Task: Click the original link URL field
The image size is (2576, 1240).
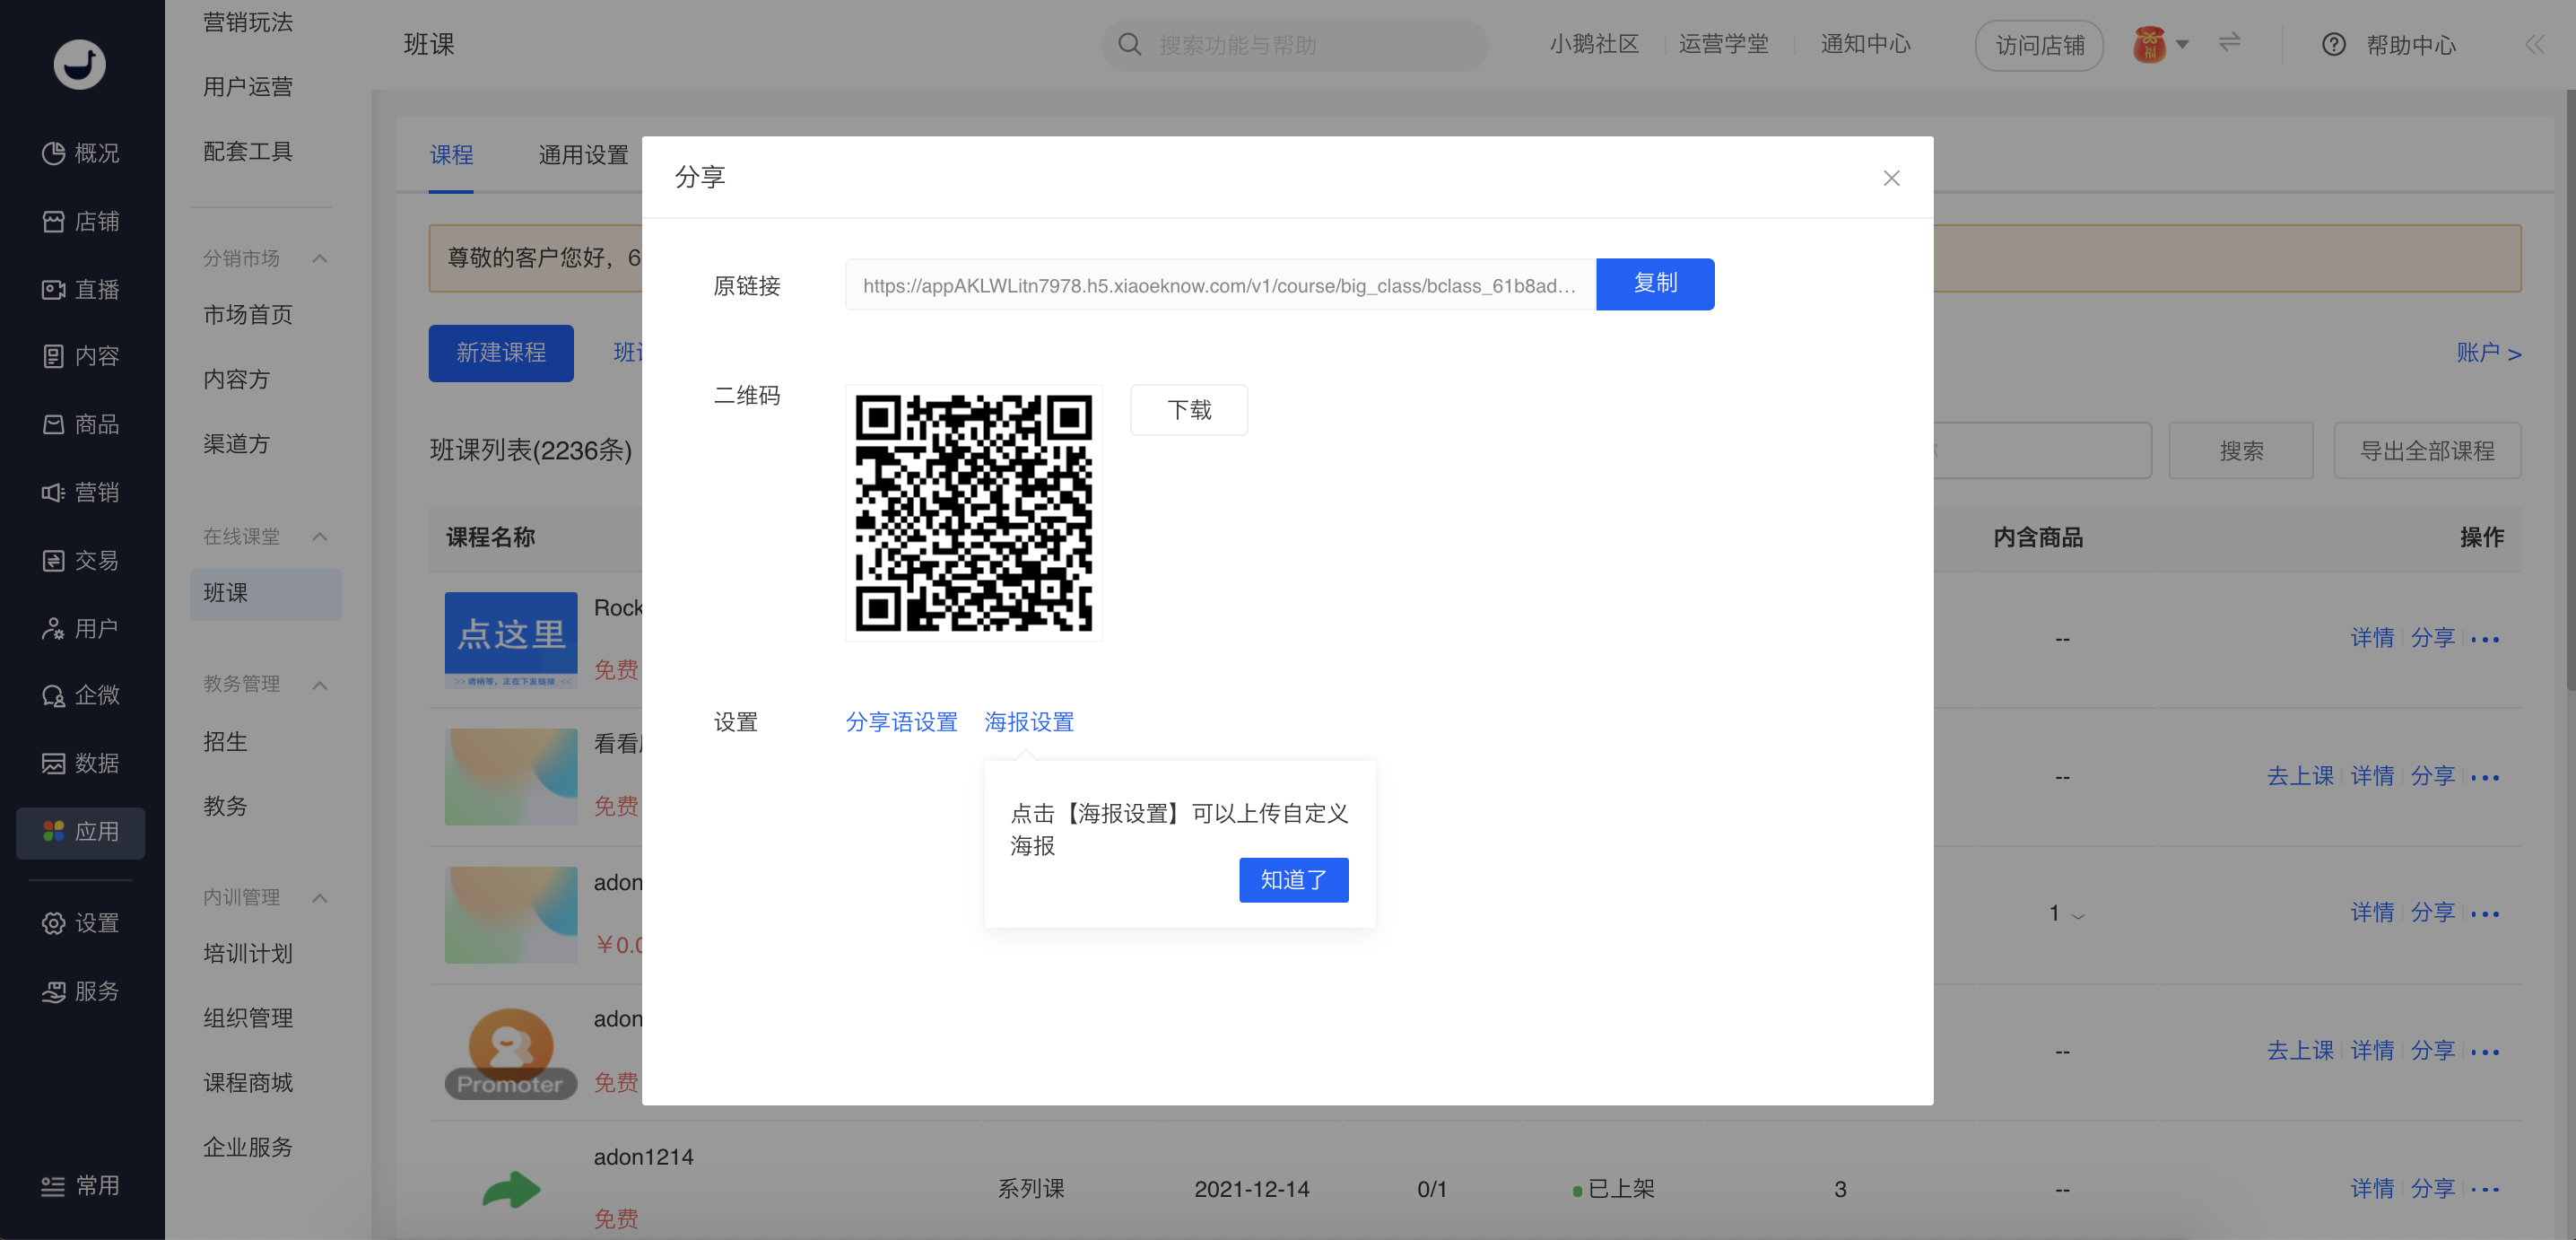Action: tap(1220, 285)
